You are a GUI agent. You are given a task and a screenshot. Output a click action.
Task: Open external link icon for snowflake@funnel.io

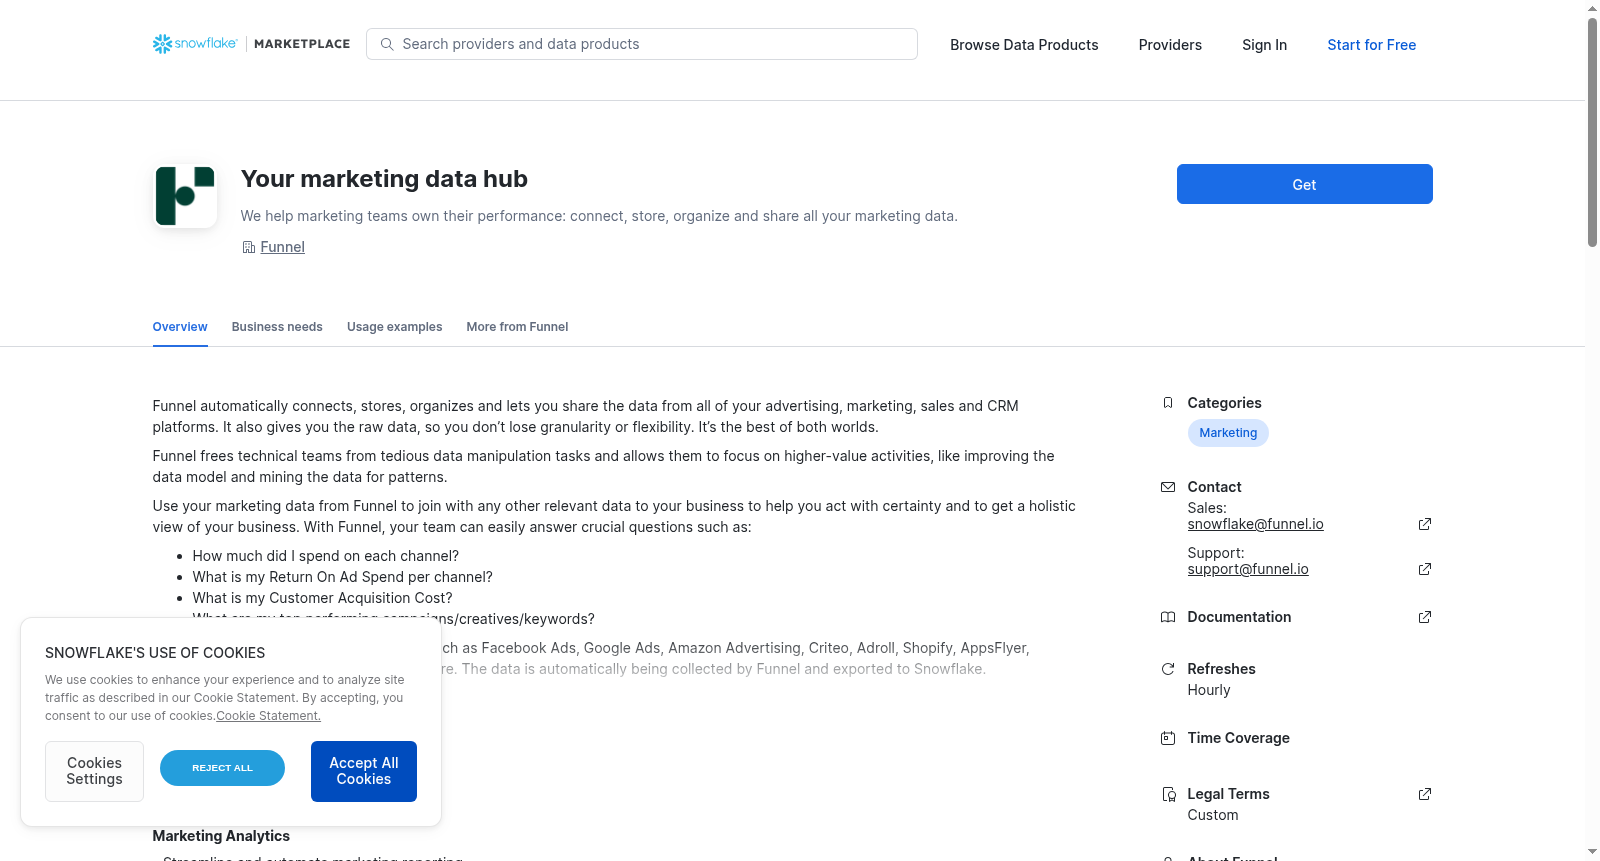click(x=1425, y=524)
